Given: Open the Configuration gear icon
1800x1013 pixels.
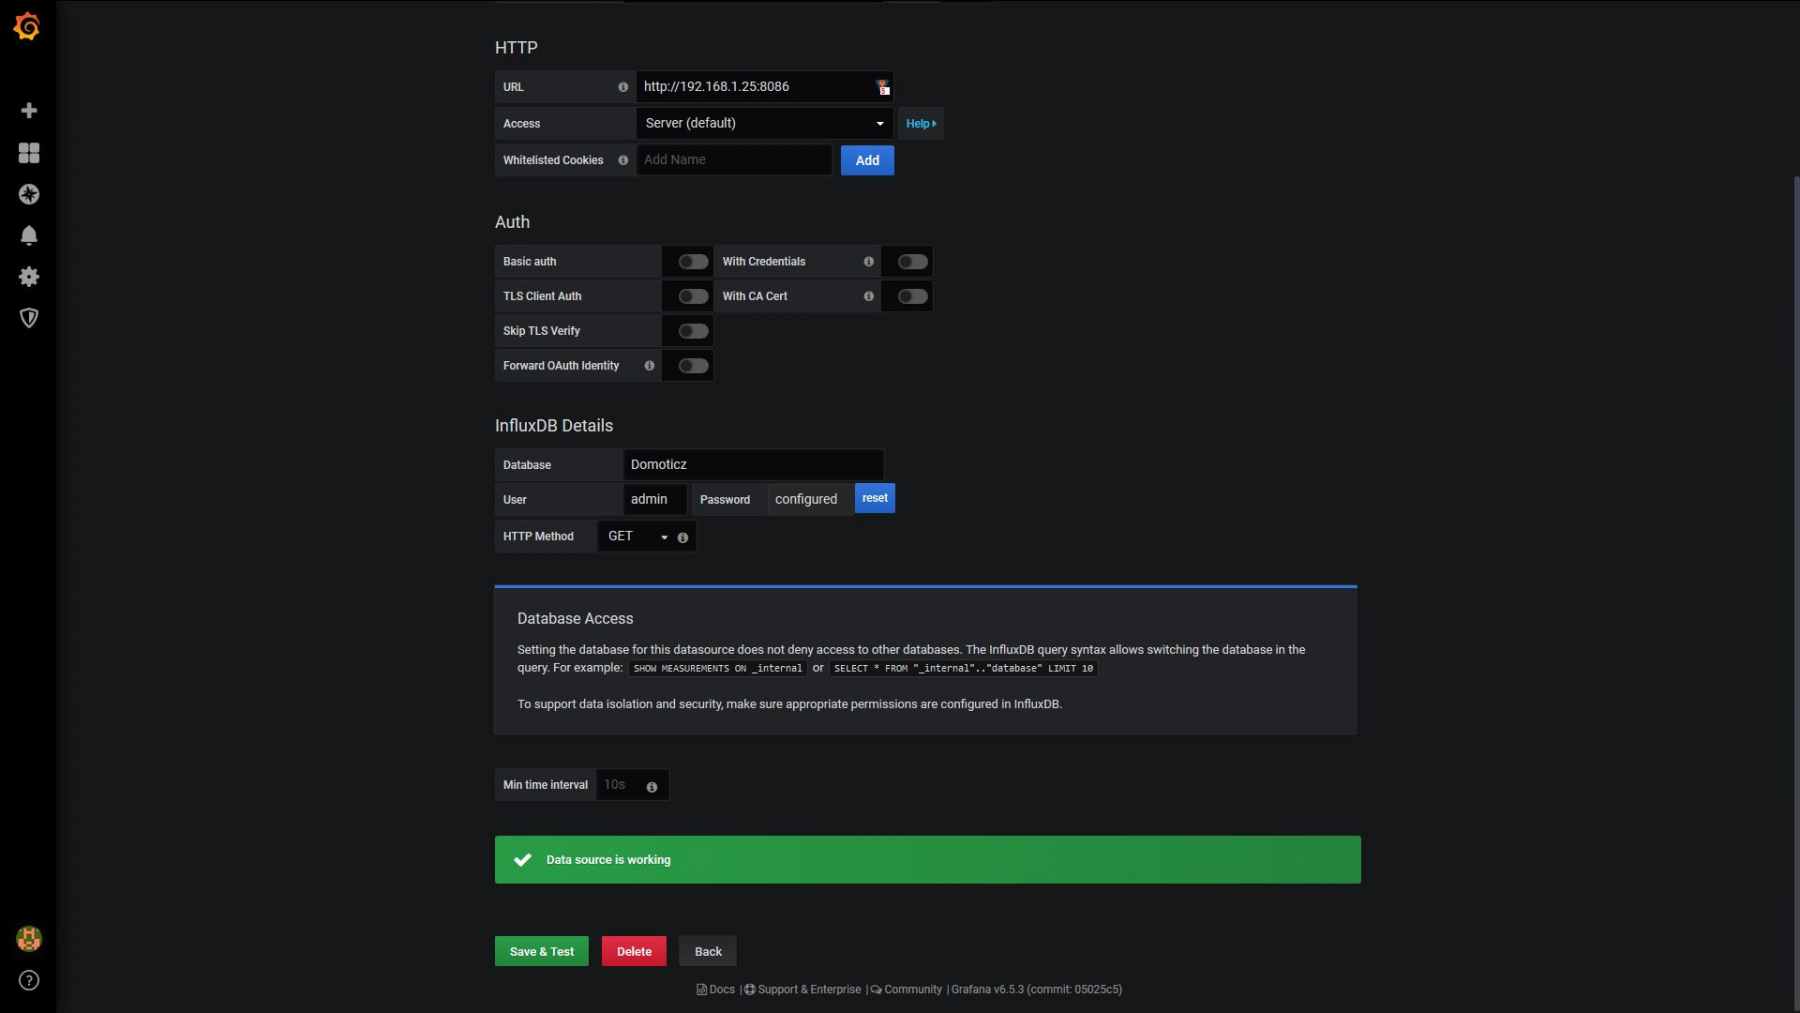Looking at the screenshot, I should tap(29, 277).
